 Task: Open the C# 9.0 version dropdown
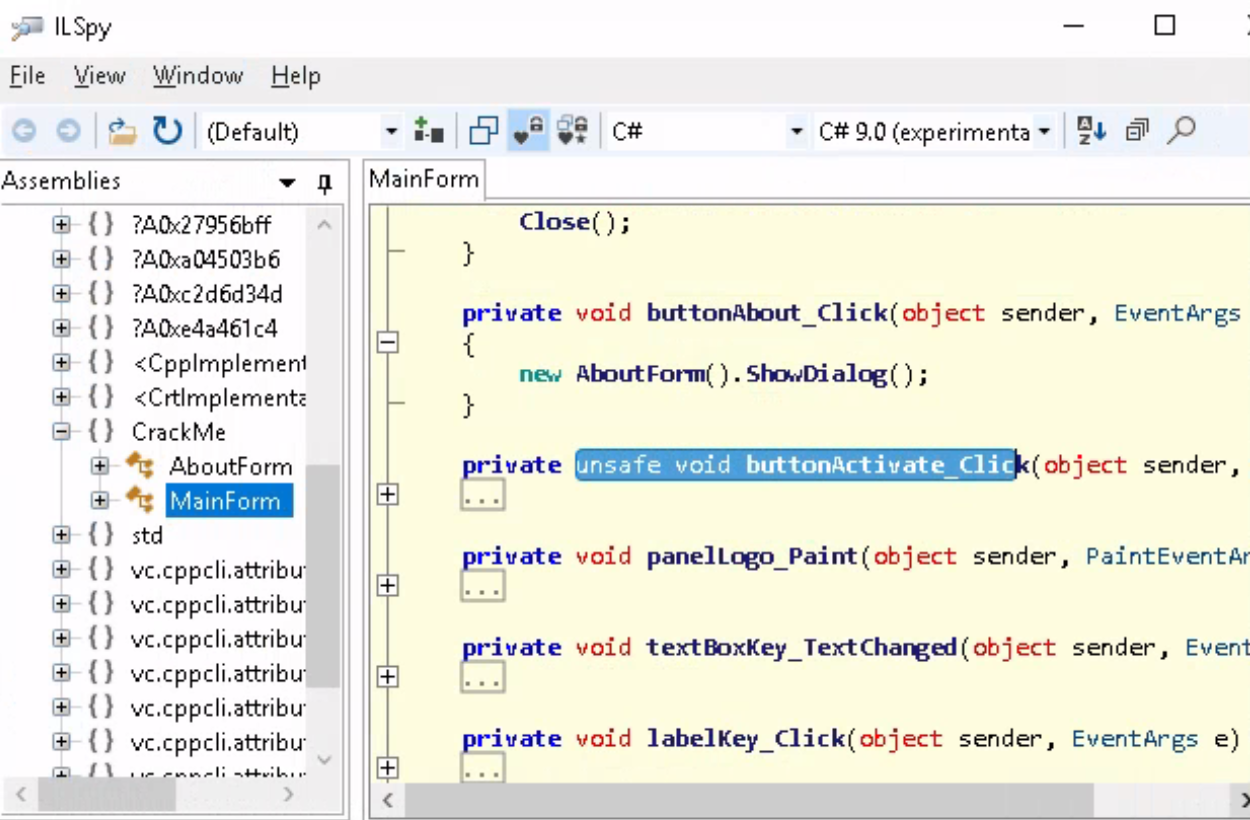pyautogui.click(x=1044, y=131)
